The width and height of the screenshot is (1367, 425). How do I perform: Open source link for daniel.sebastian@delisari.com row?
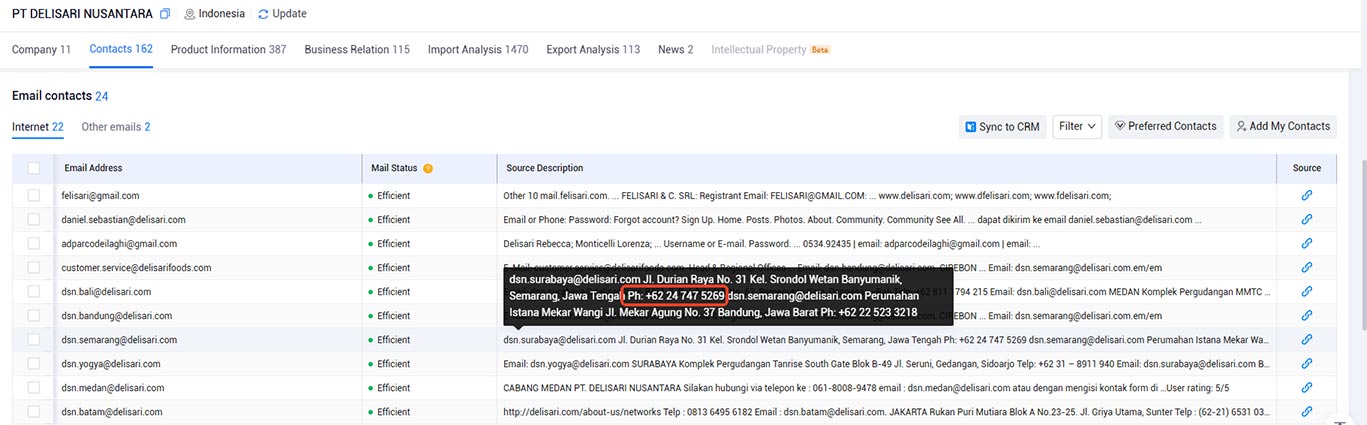1306,220
